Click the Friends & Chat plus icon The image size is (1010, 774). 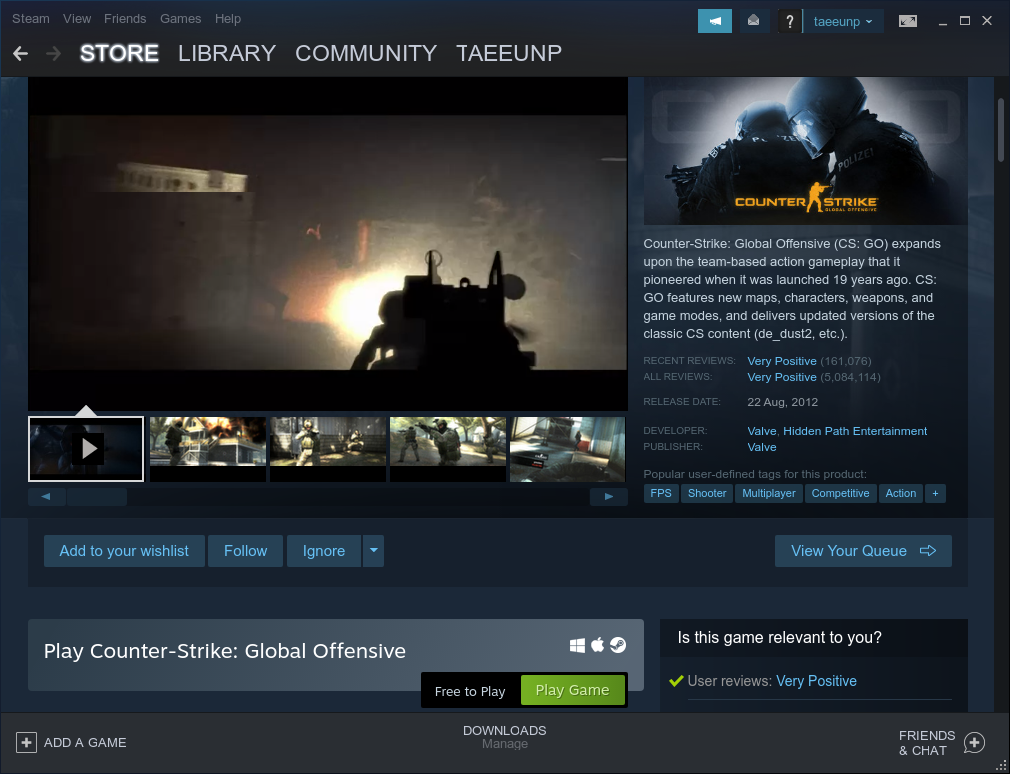point(974,743)
